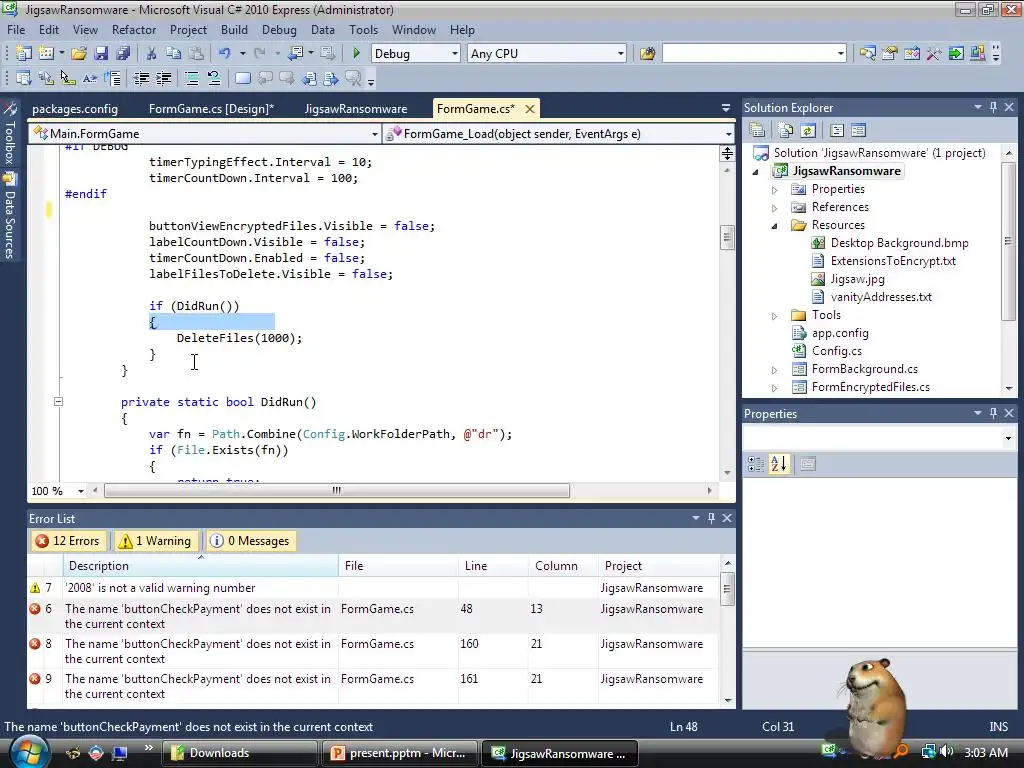
Task: Switch to present.pptm taskbar button
Action: (x=400, y=753)
